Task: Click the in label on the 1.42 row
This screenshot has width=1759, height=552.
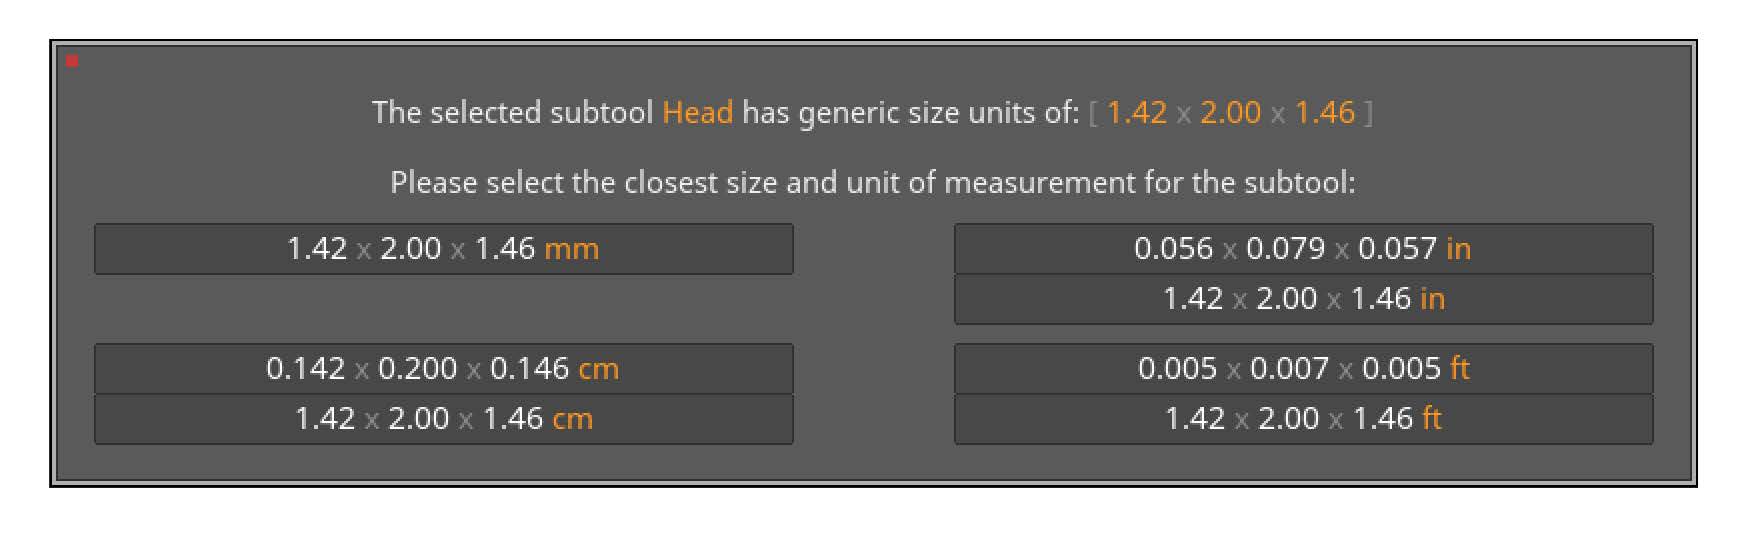Action: [x=1432, y=299]
